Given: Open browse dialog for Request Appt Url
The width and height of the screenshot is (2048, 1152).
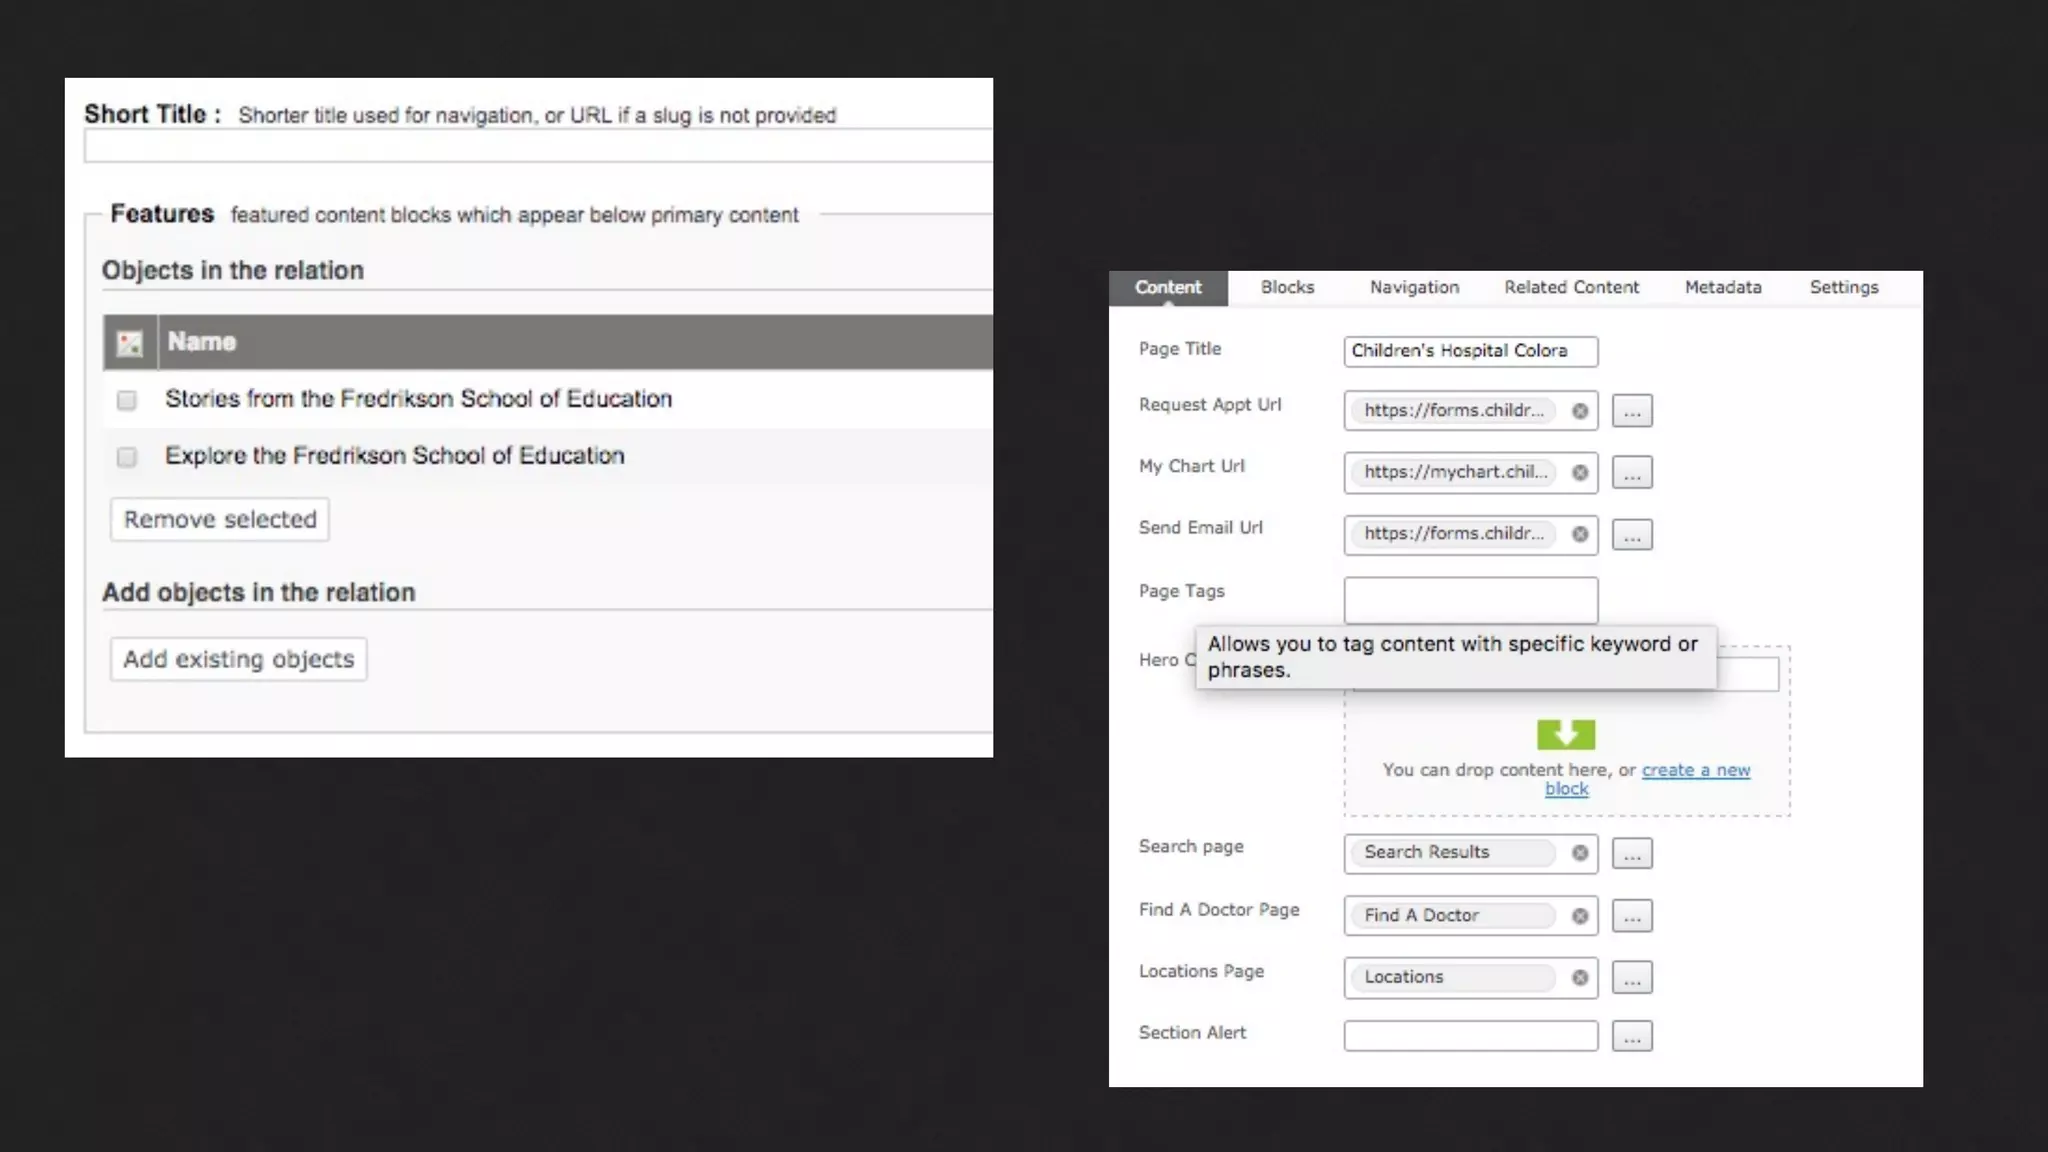Looking at the screenshot, I should click(x=1632, y=411).
